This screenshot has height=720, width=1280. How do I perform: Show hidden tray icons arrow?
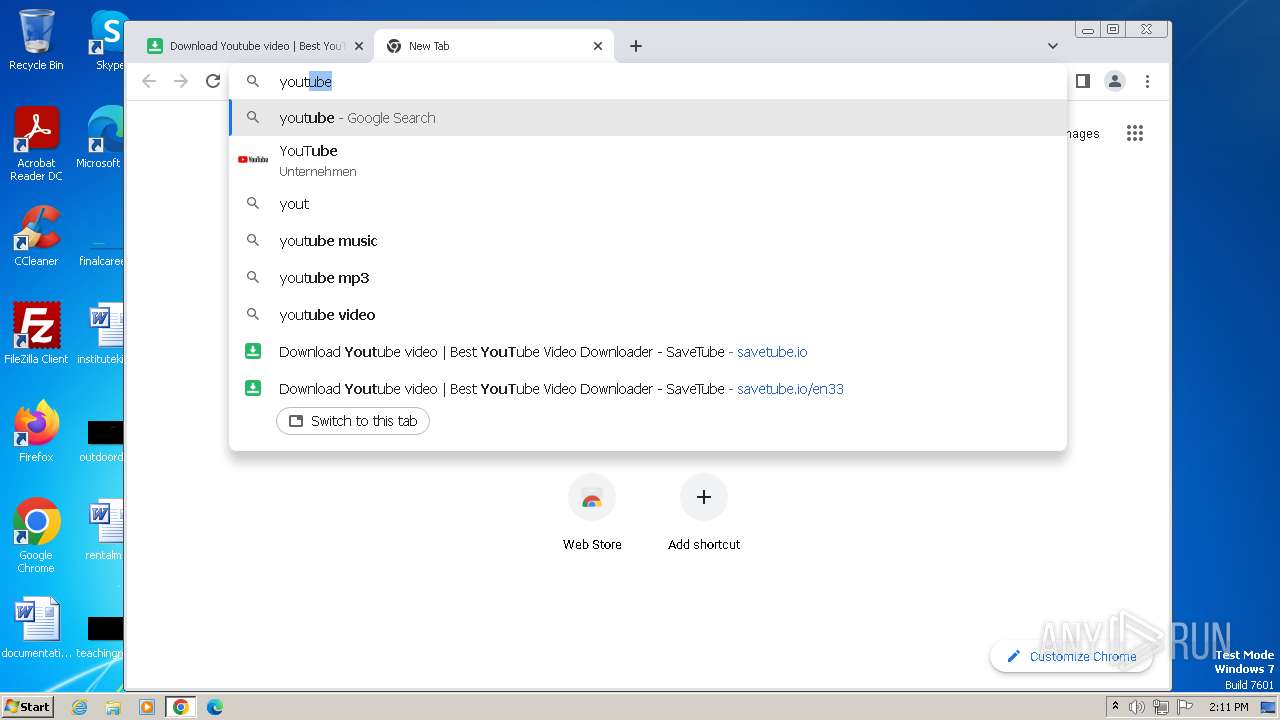[x=1115, y=706]
